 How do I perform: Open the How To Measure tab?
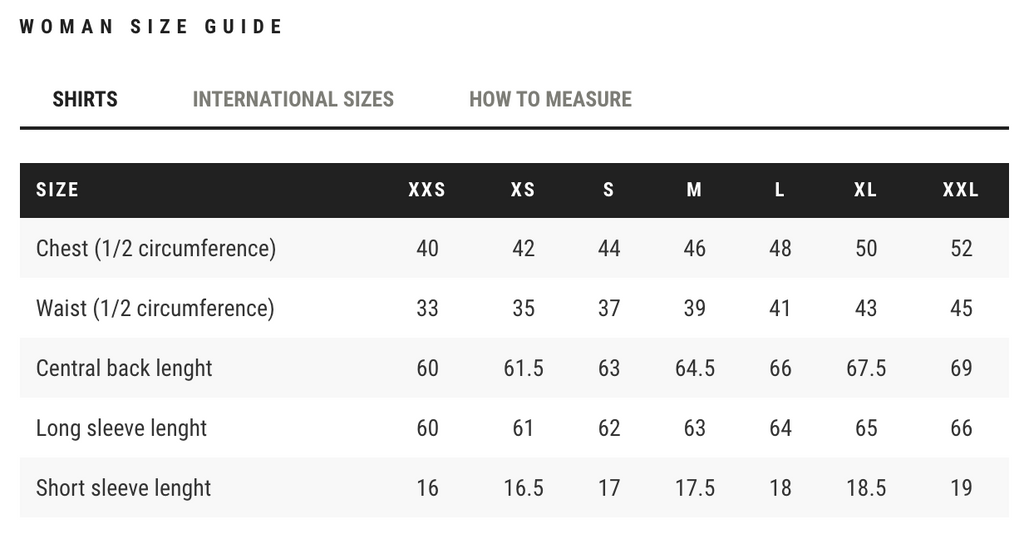550,99
